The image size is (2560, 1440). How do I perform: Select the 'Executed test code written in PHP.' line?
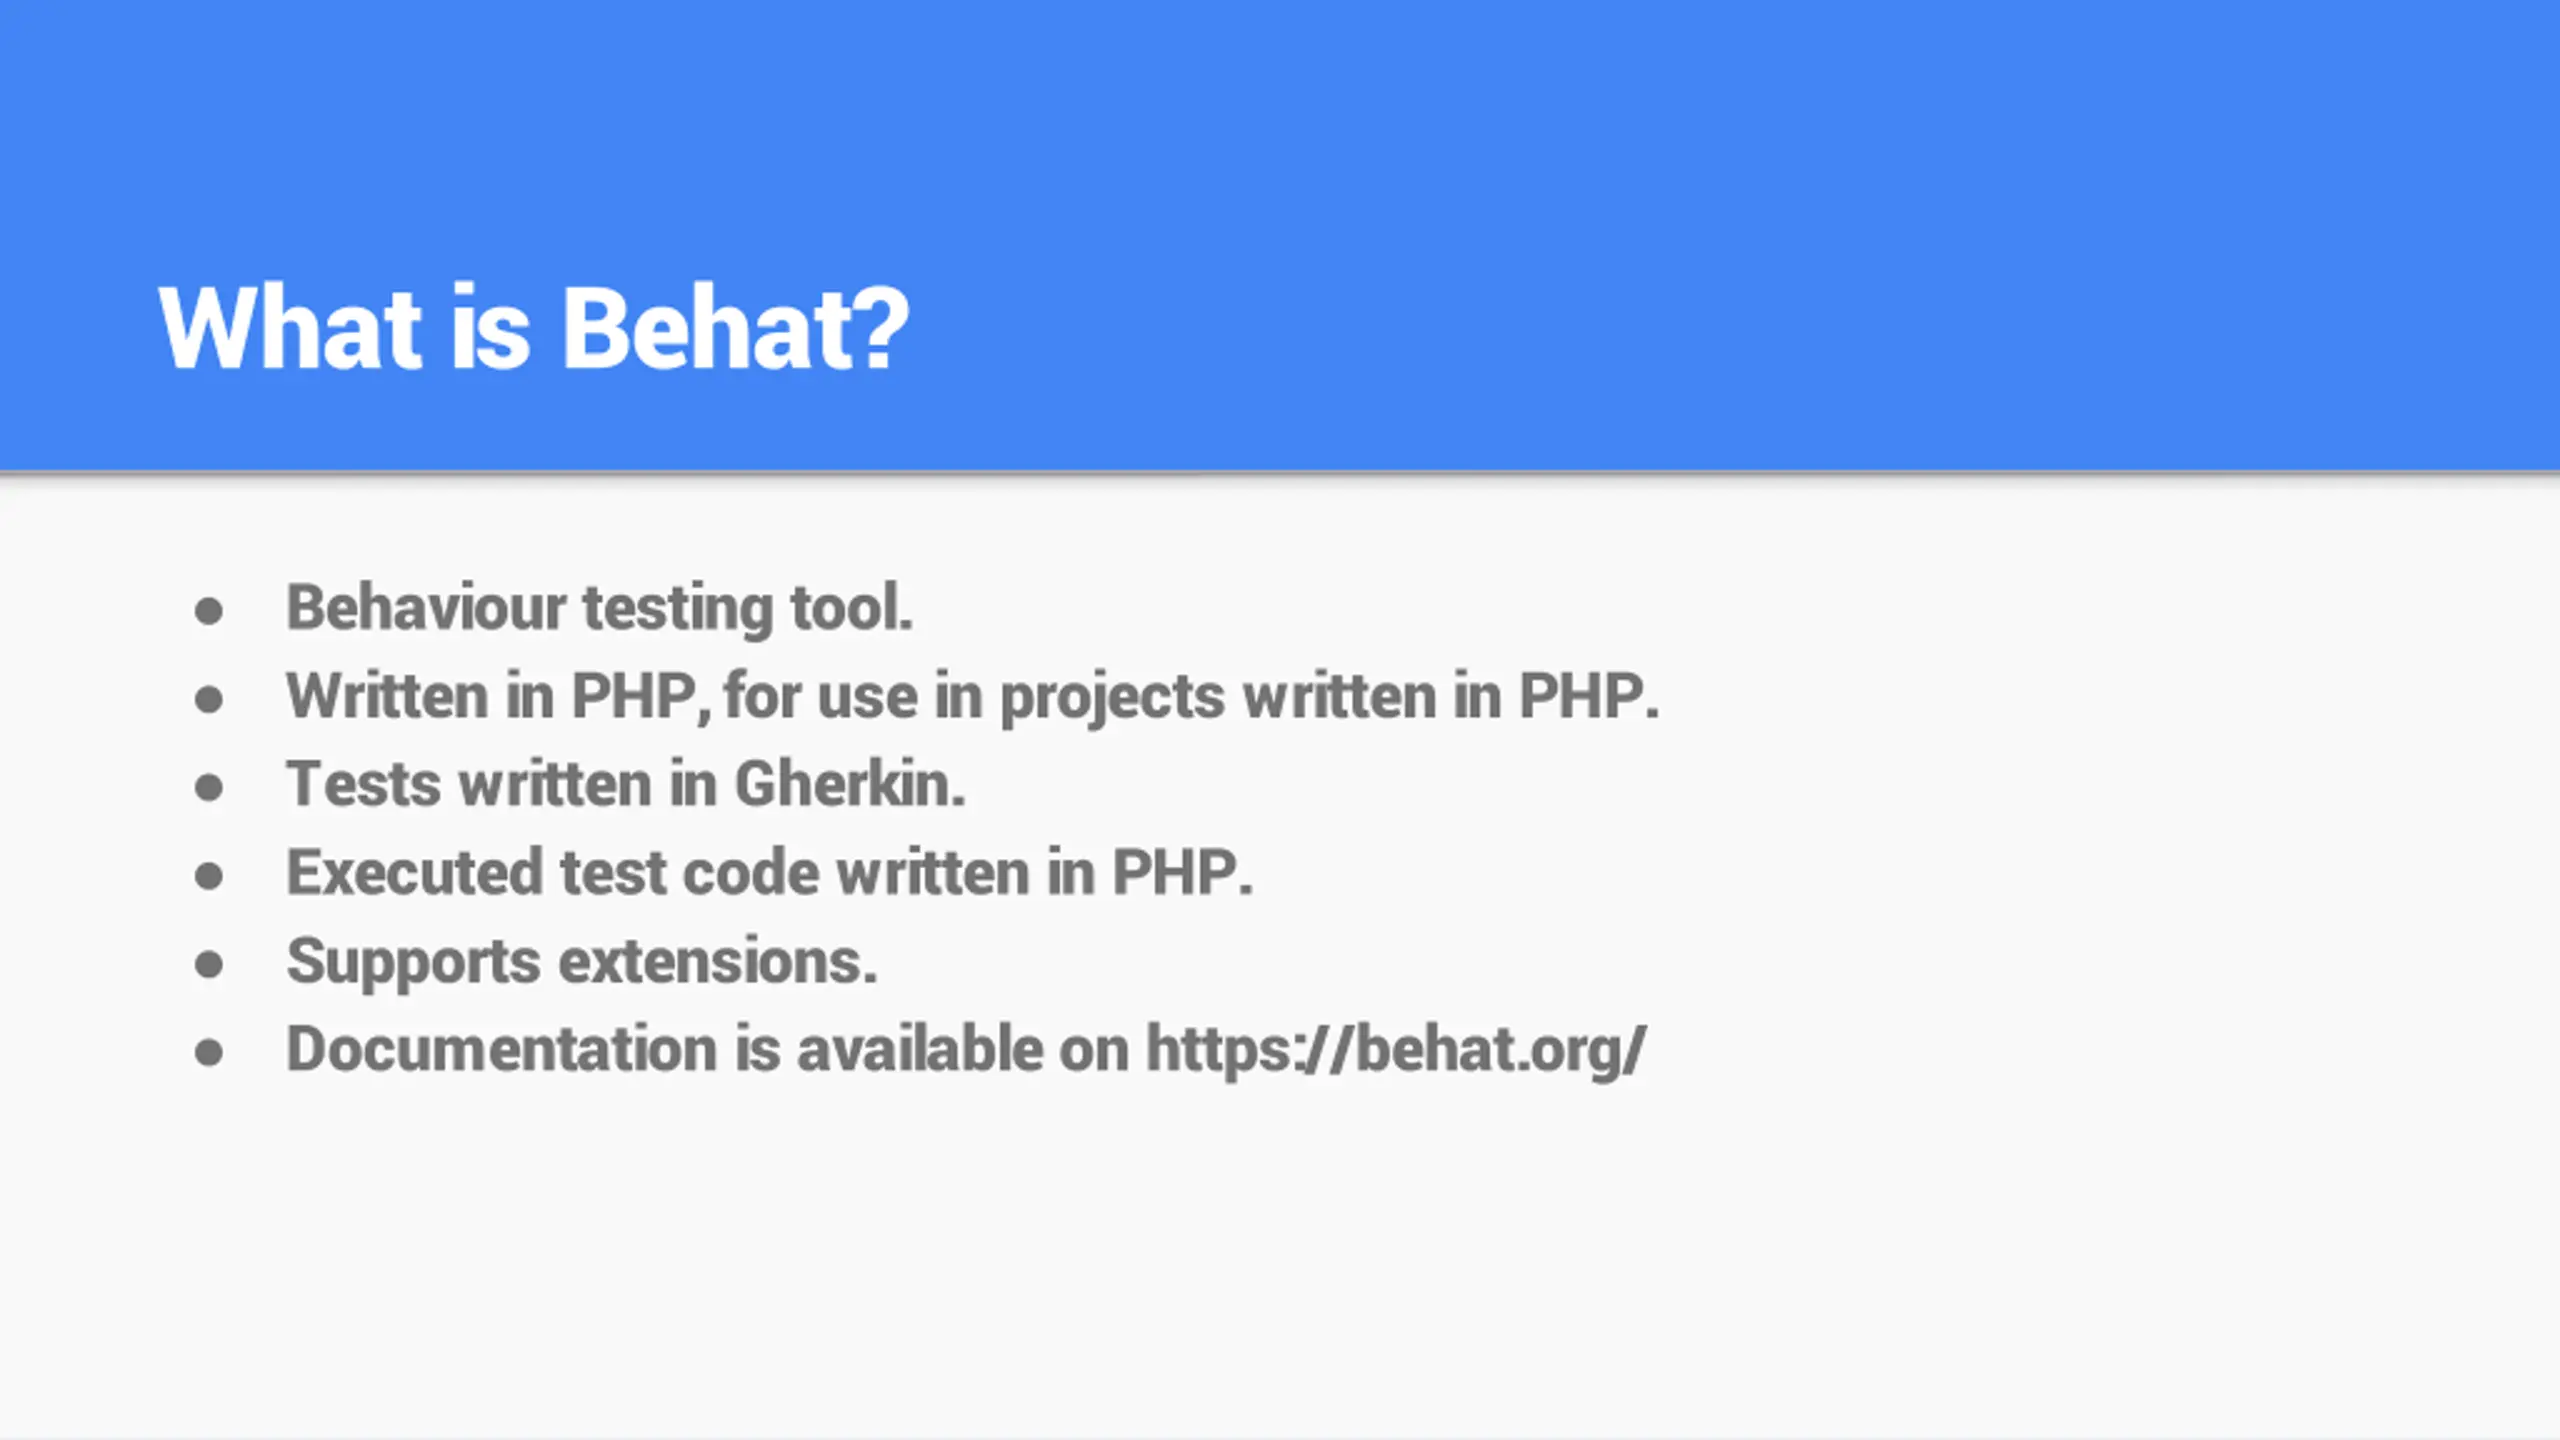coord(770,872)
